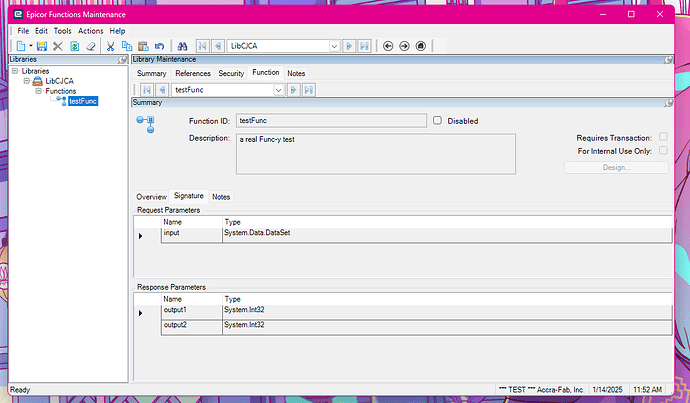The image size is (690, 403).
Task: Search with the binoculars icon
Action: [182, 46]
